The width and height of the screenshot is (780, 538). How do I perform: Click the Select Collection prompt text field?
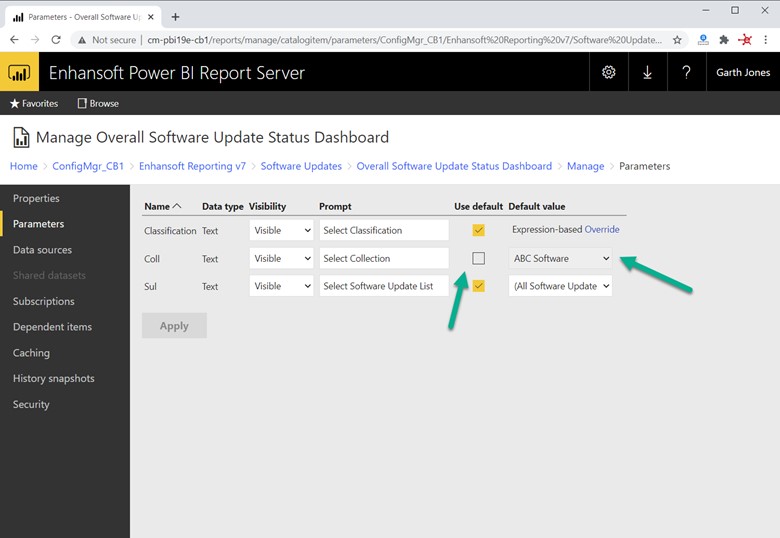click(x=384, y=258)
